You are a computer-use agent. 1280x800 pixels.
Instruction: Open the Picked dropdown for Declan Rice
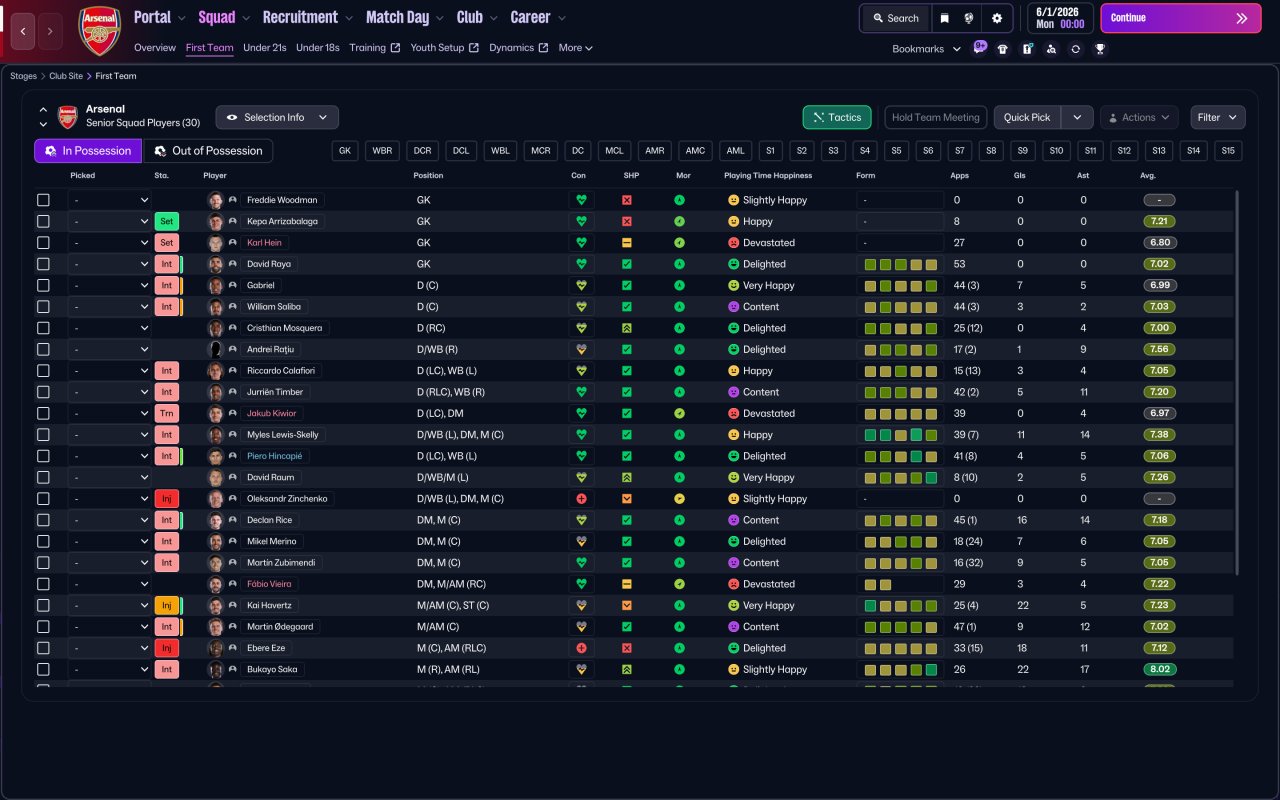[x=110, y=520]
